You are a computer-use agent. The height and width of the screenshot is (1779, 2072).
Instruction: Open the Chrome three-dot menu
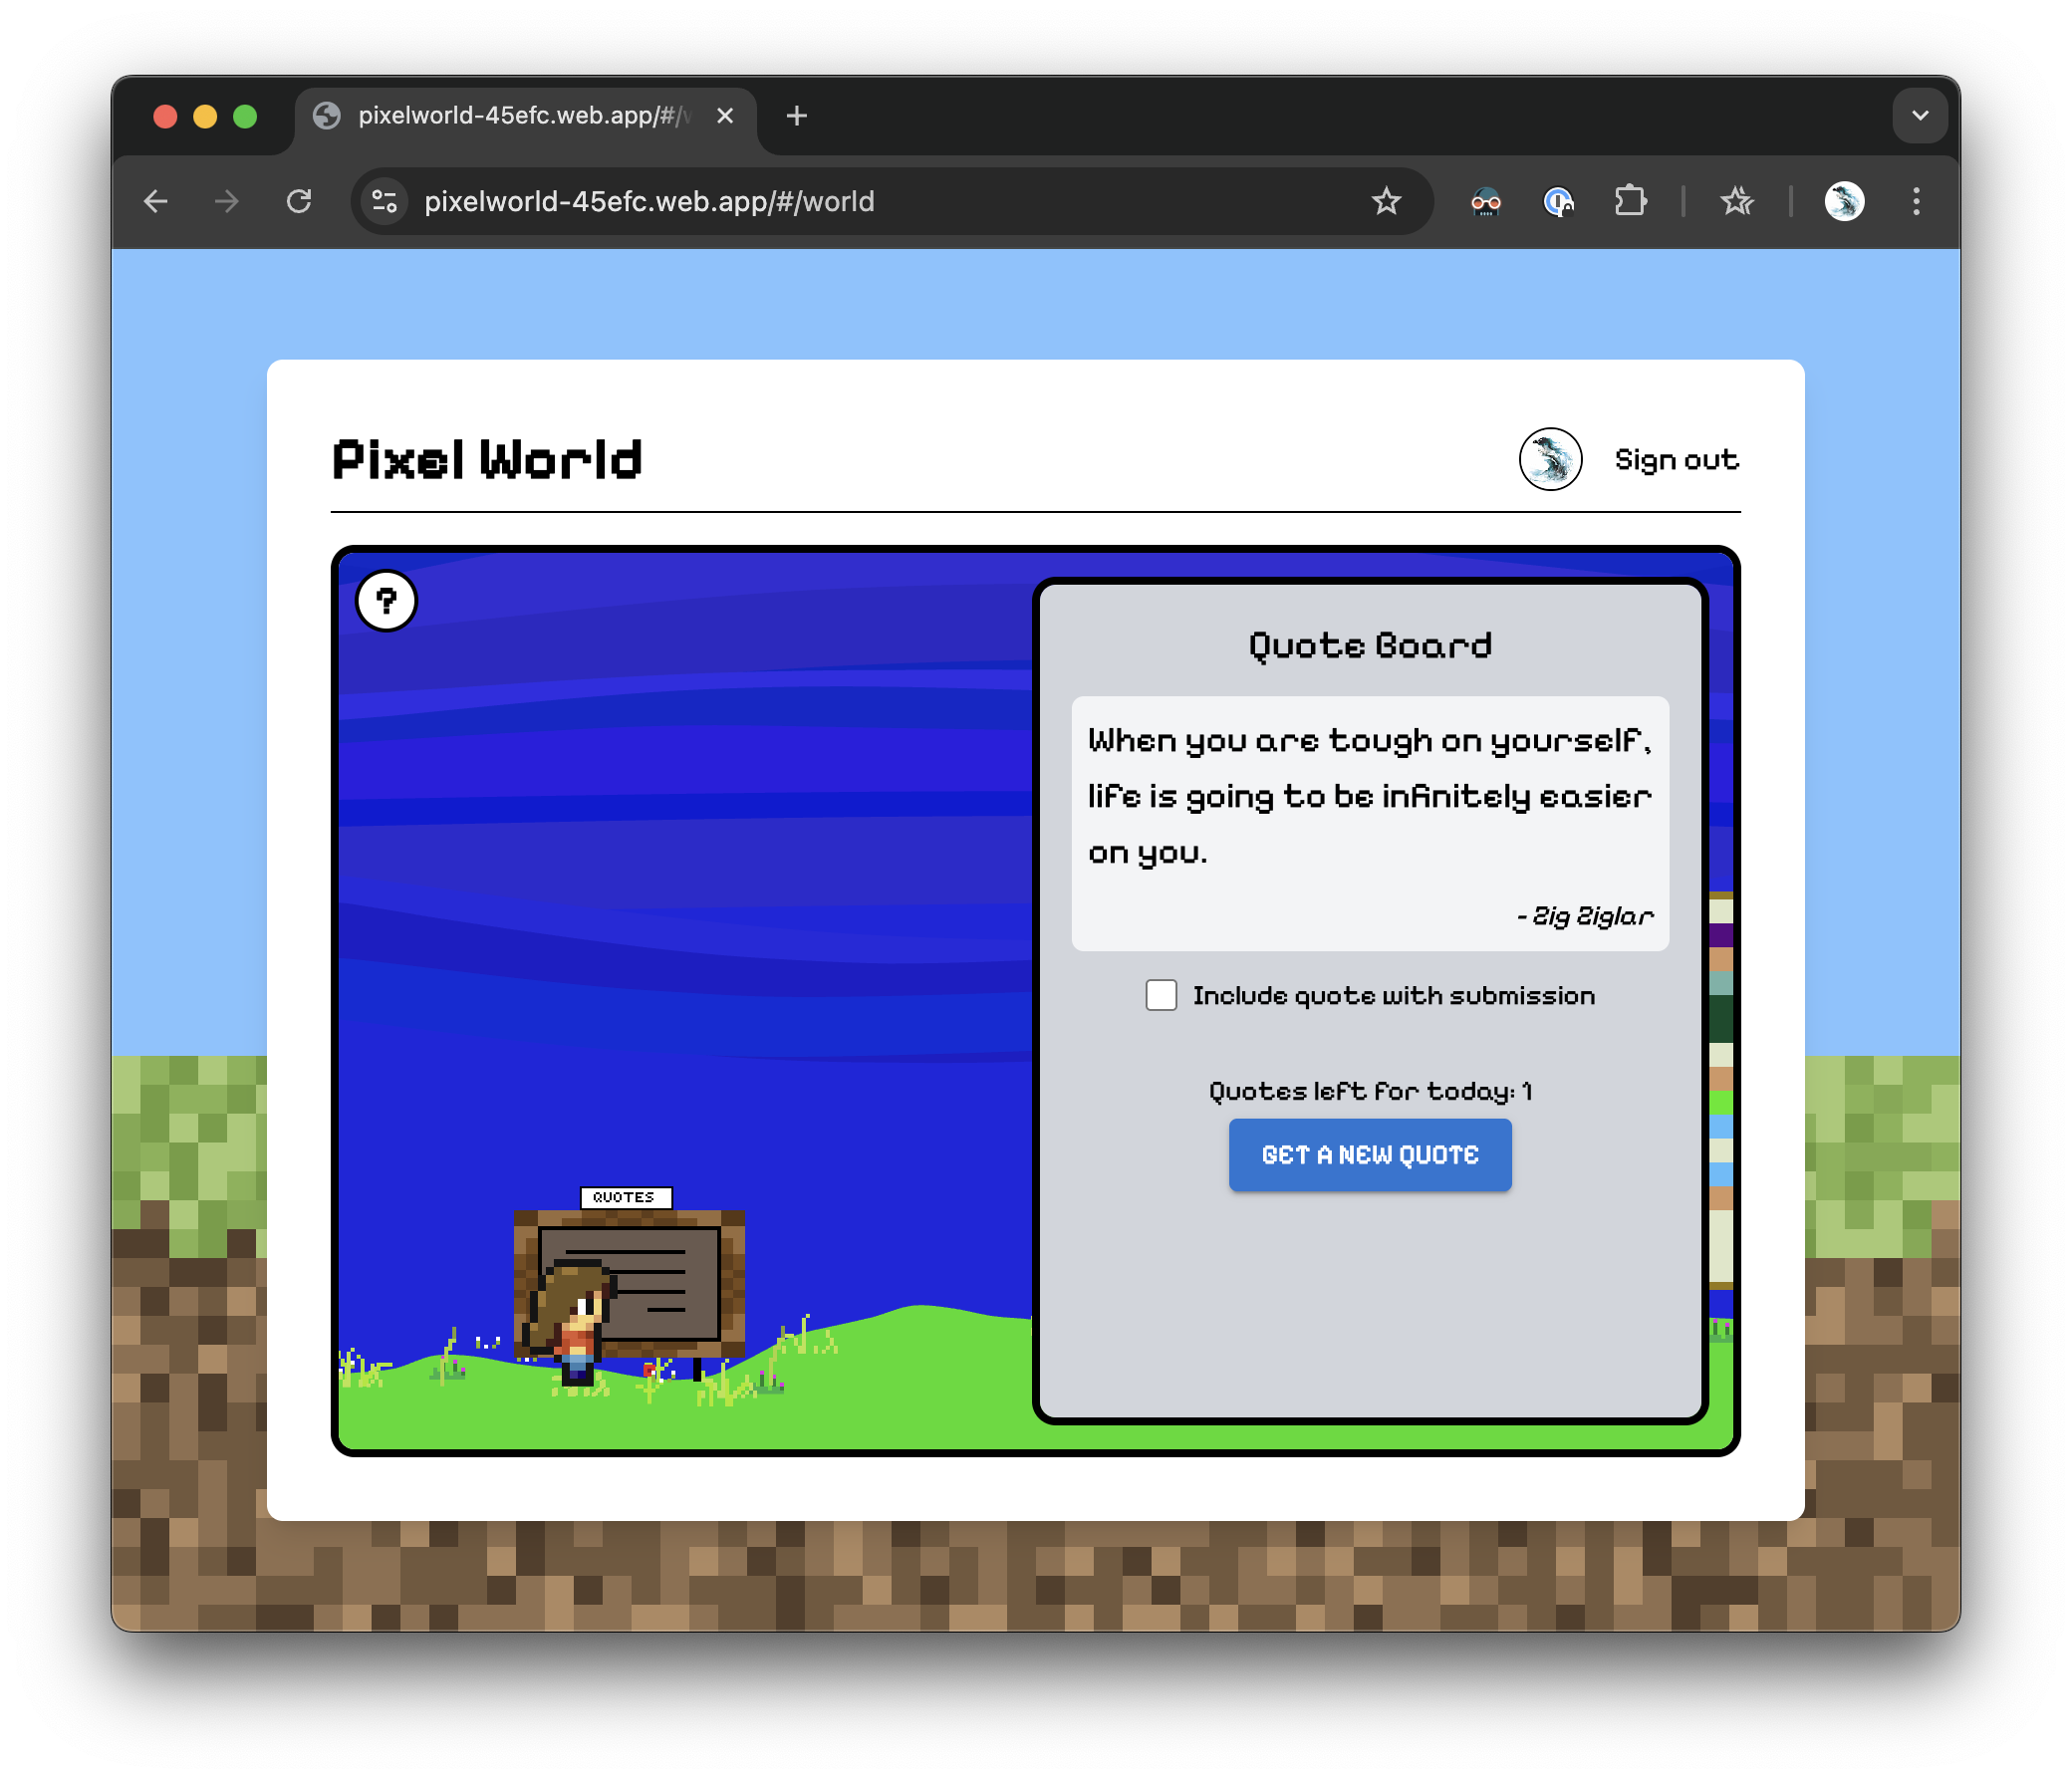click(1915, 202)
